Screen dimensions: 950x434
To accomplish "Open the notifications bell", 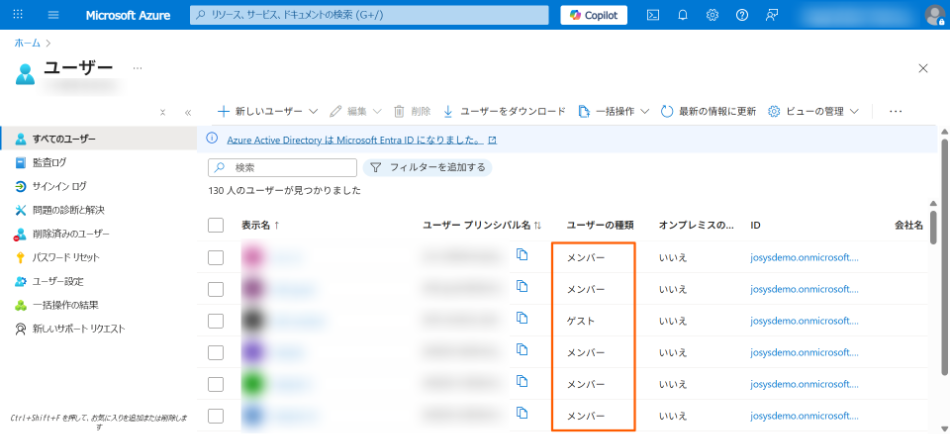I will click(683, 15).
